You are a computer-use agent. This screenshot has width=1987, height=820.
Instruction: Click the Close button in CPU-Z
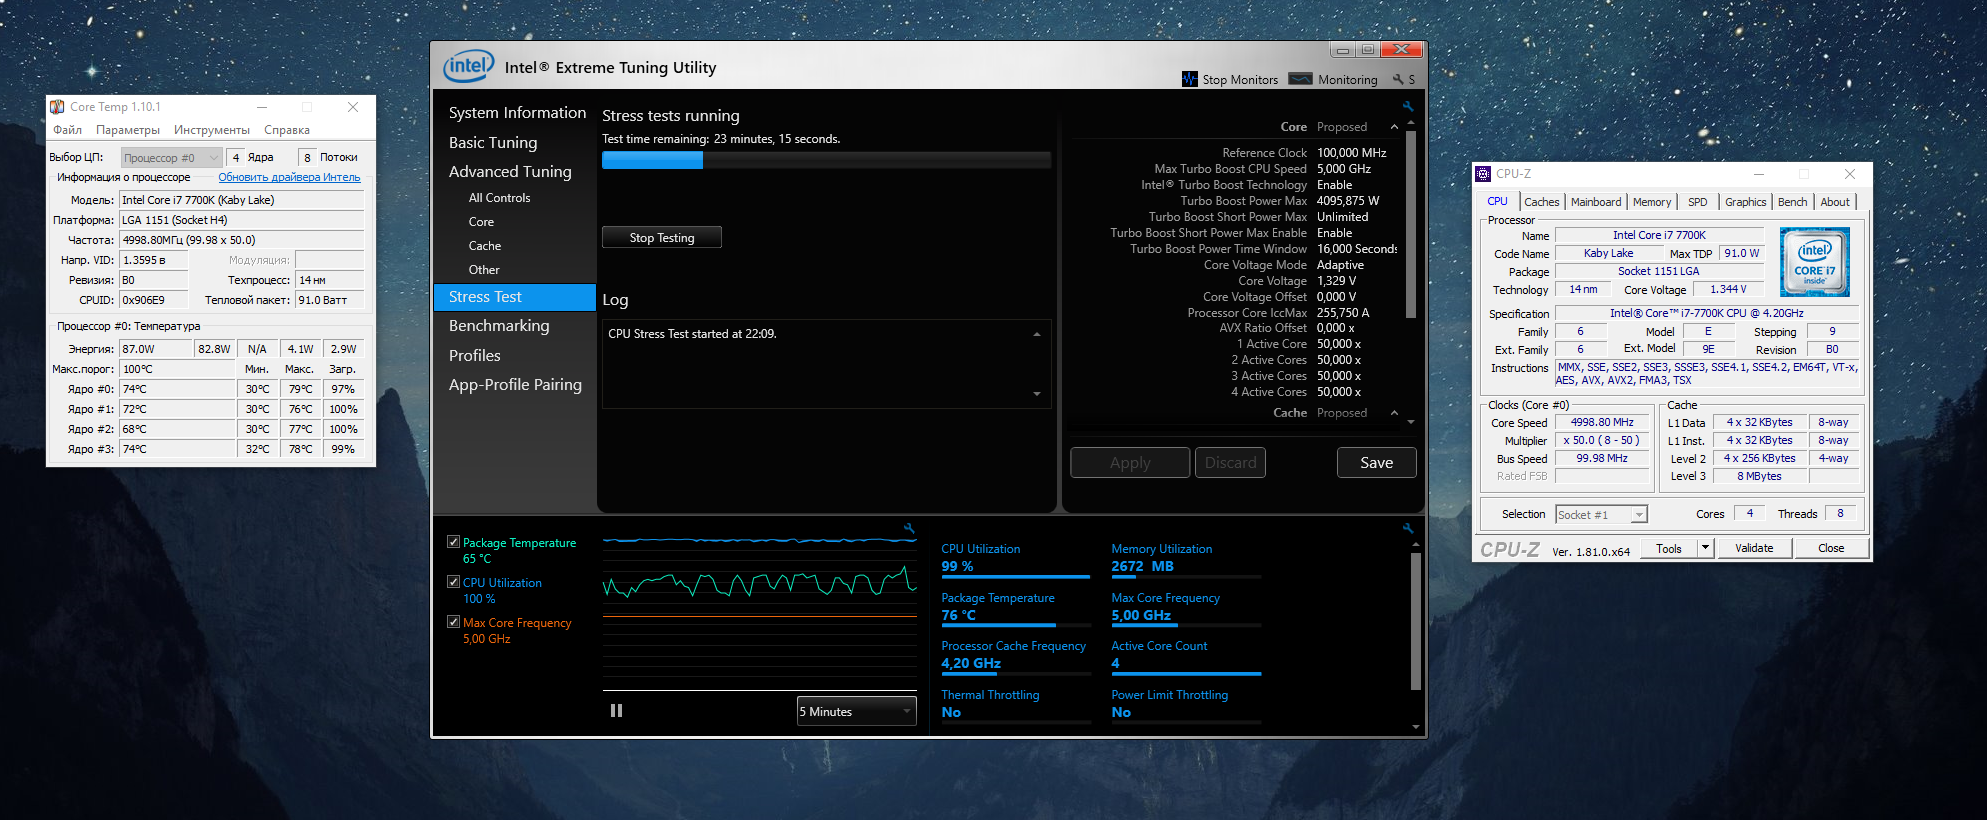(x=1831, y=548)
